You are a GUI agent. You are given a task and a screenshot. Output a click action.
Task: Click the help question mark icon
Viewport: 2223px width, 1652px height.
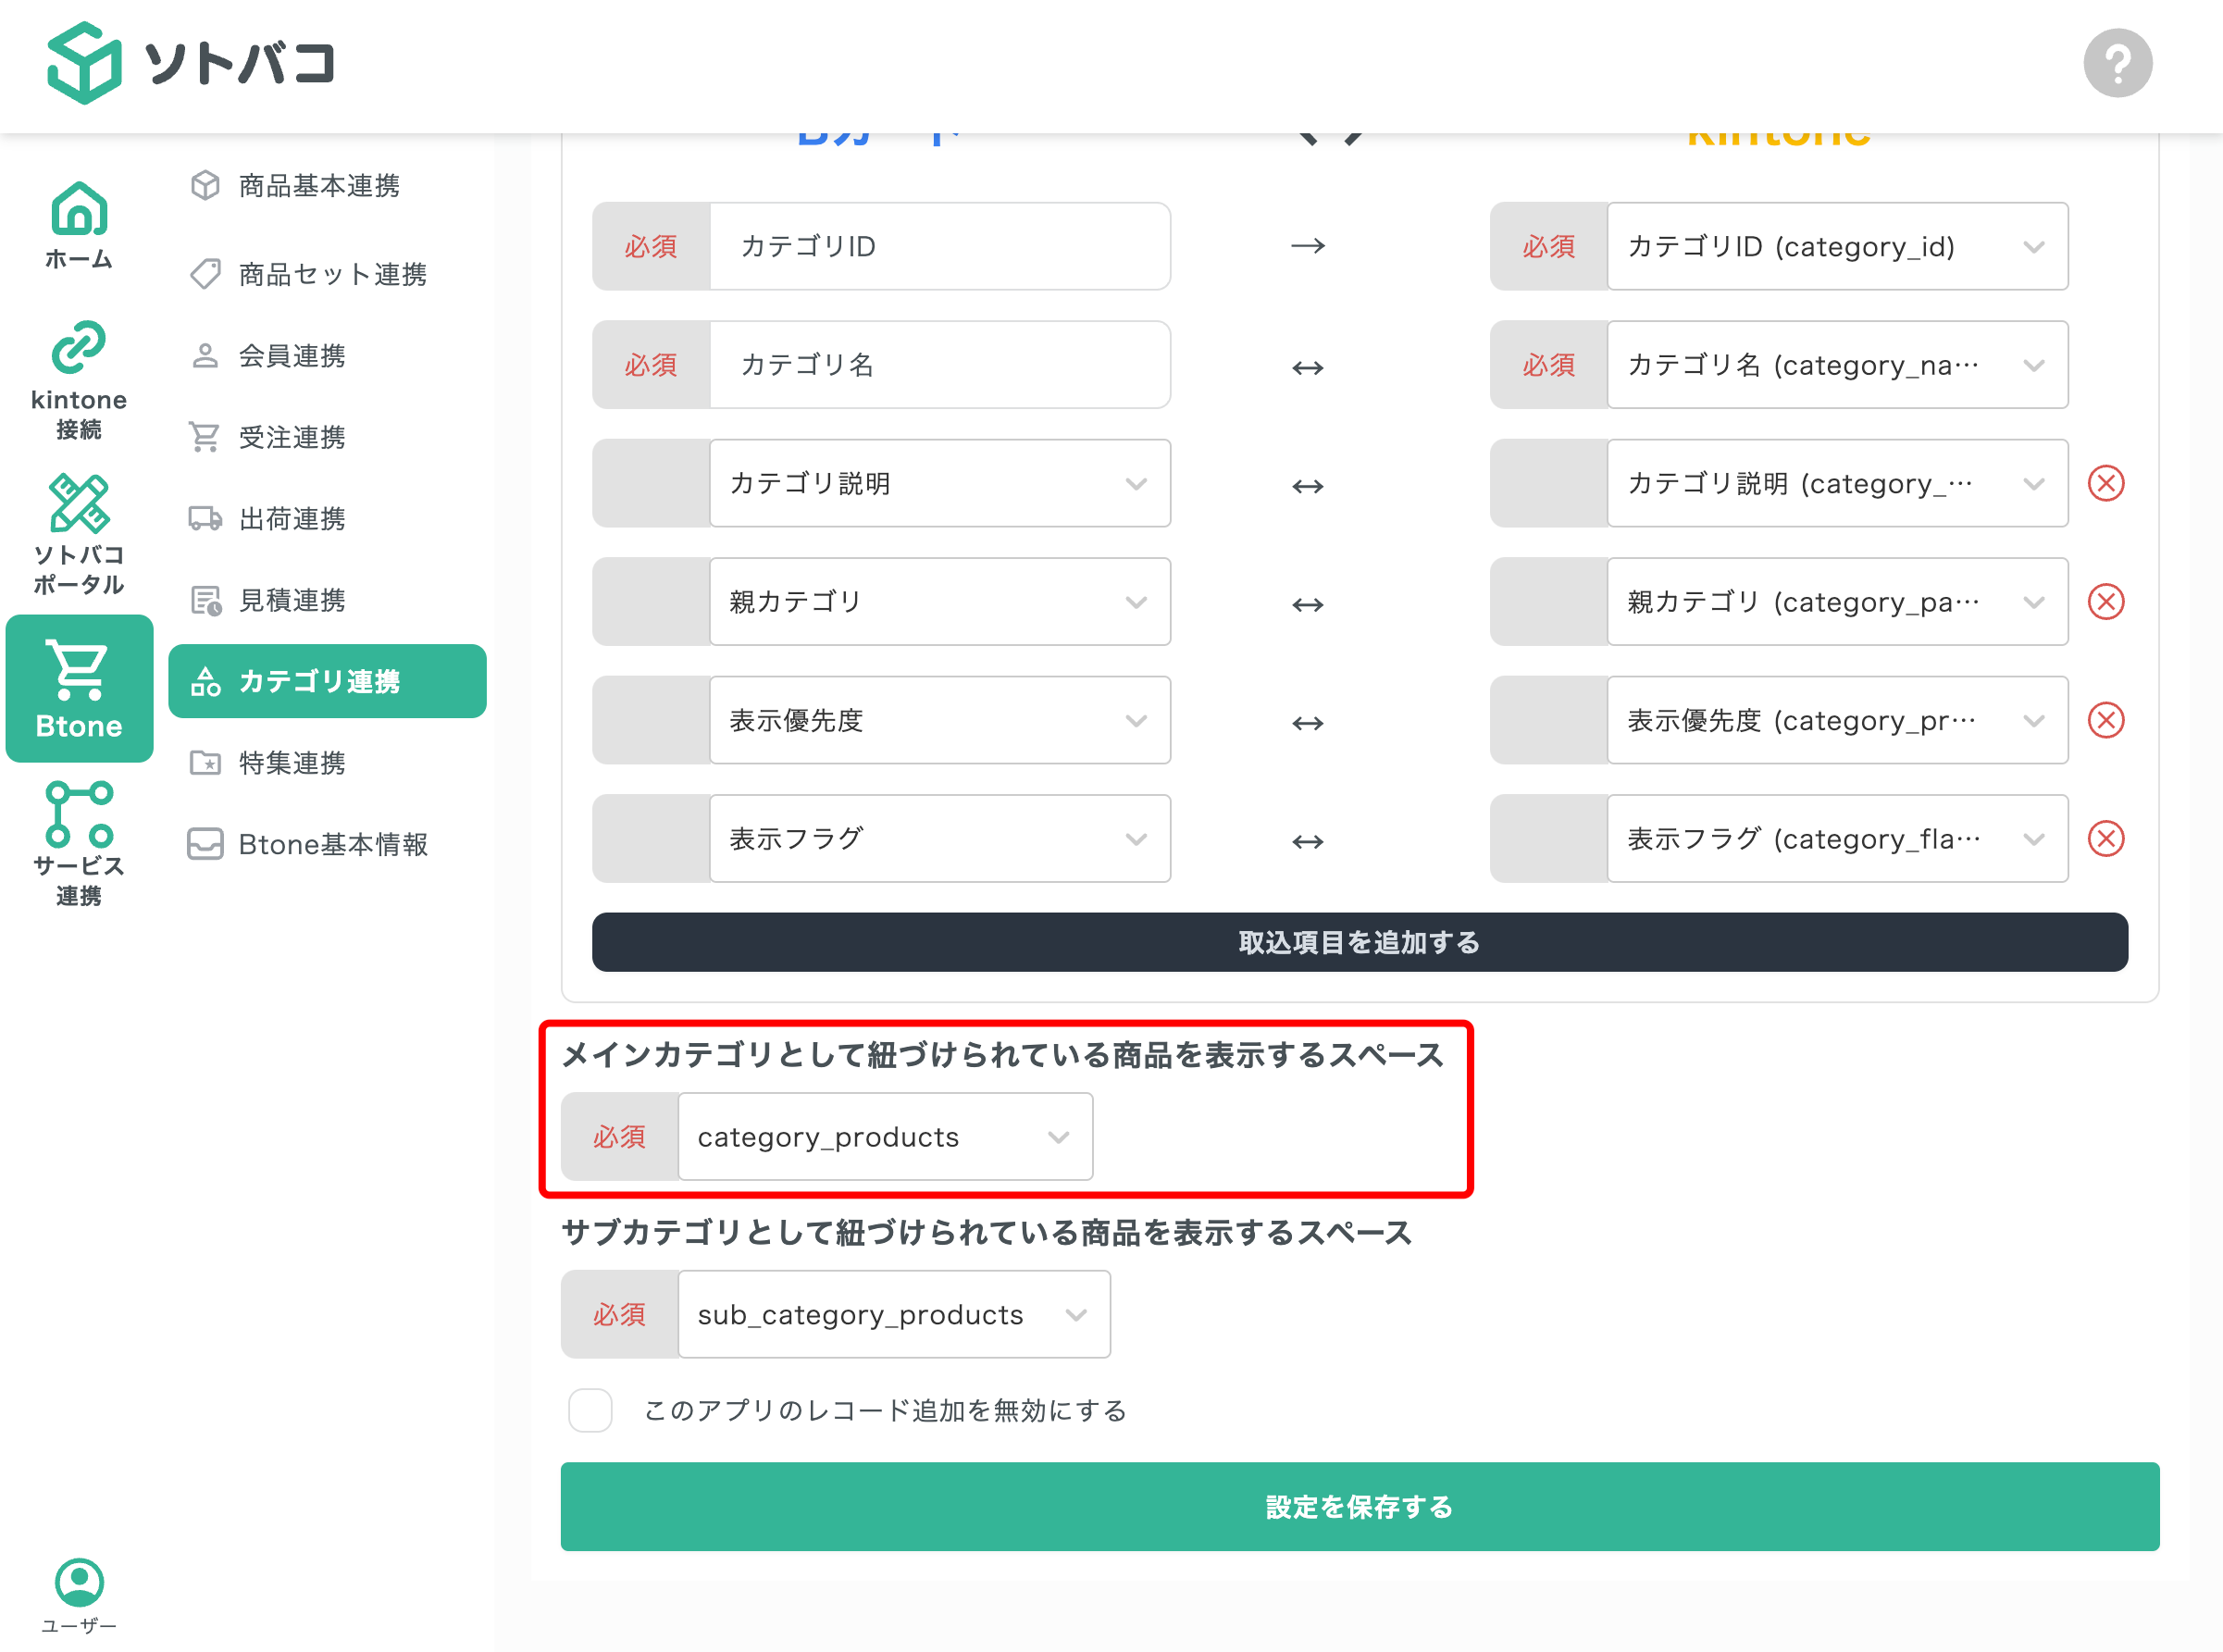tap(2117, 62)
